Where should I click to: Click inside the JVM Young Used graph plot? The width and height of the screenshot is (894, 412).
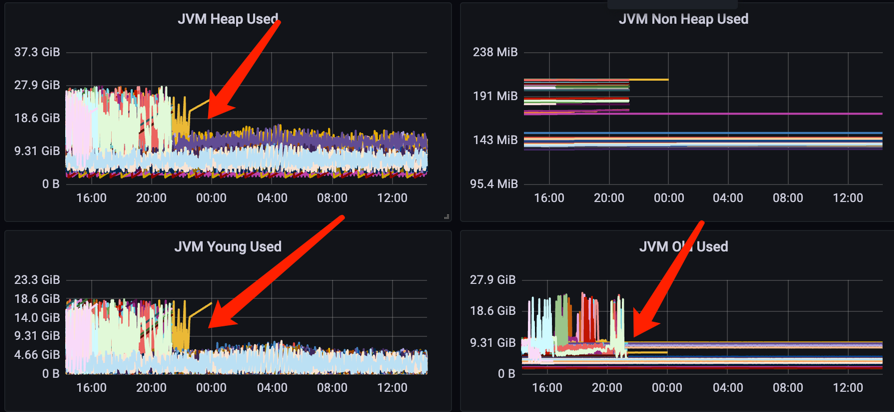[x=246, y=327]
